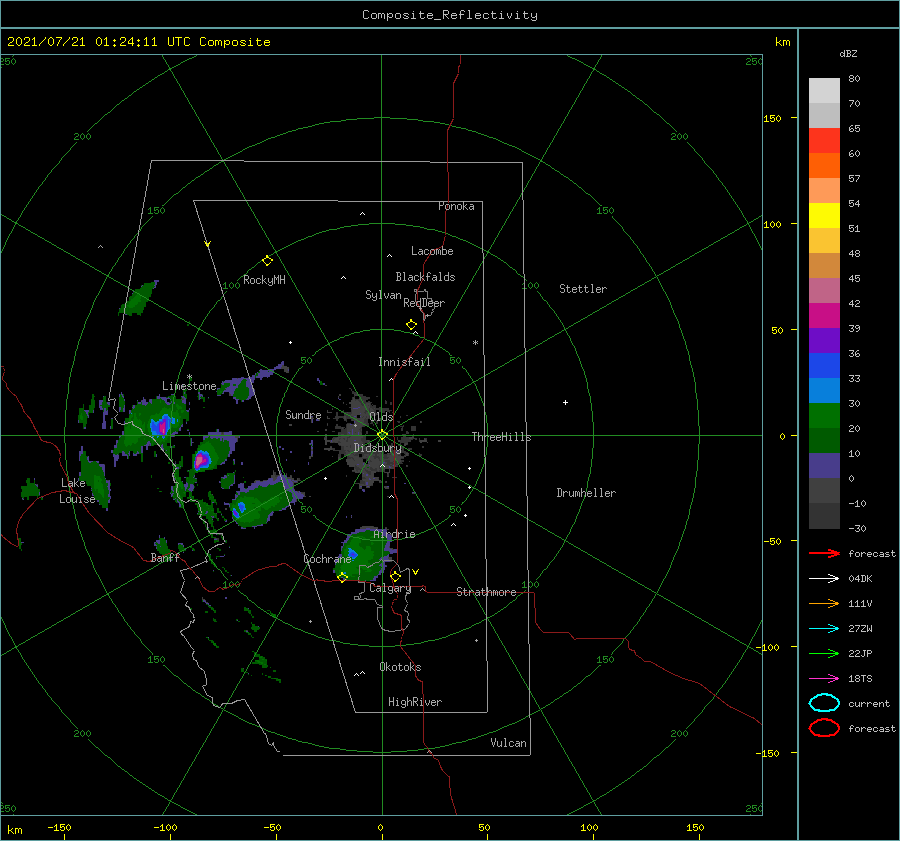Image resolution: width=900 pixels, height=841 pixels.
Task: Select the blue 36 dBZ swatch
Action: click(824, 365)
